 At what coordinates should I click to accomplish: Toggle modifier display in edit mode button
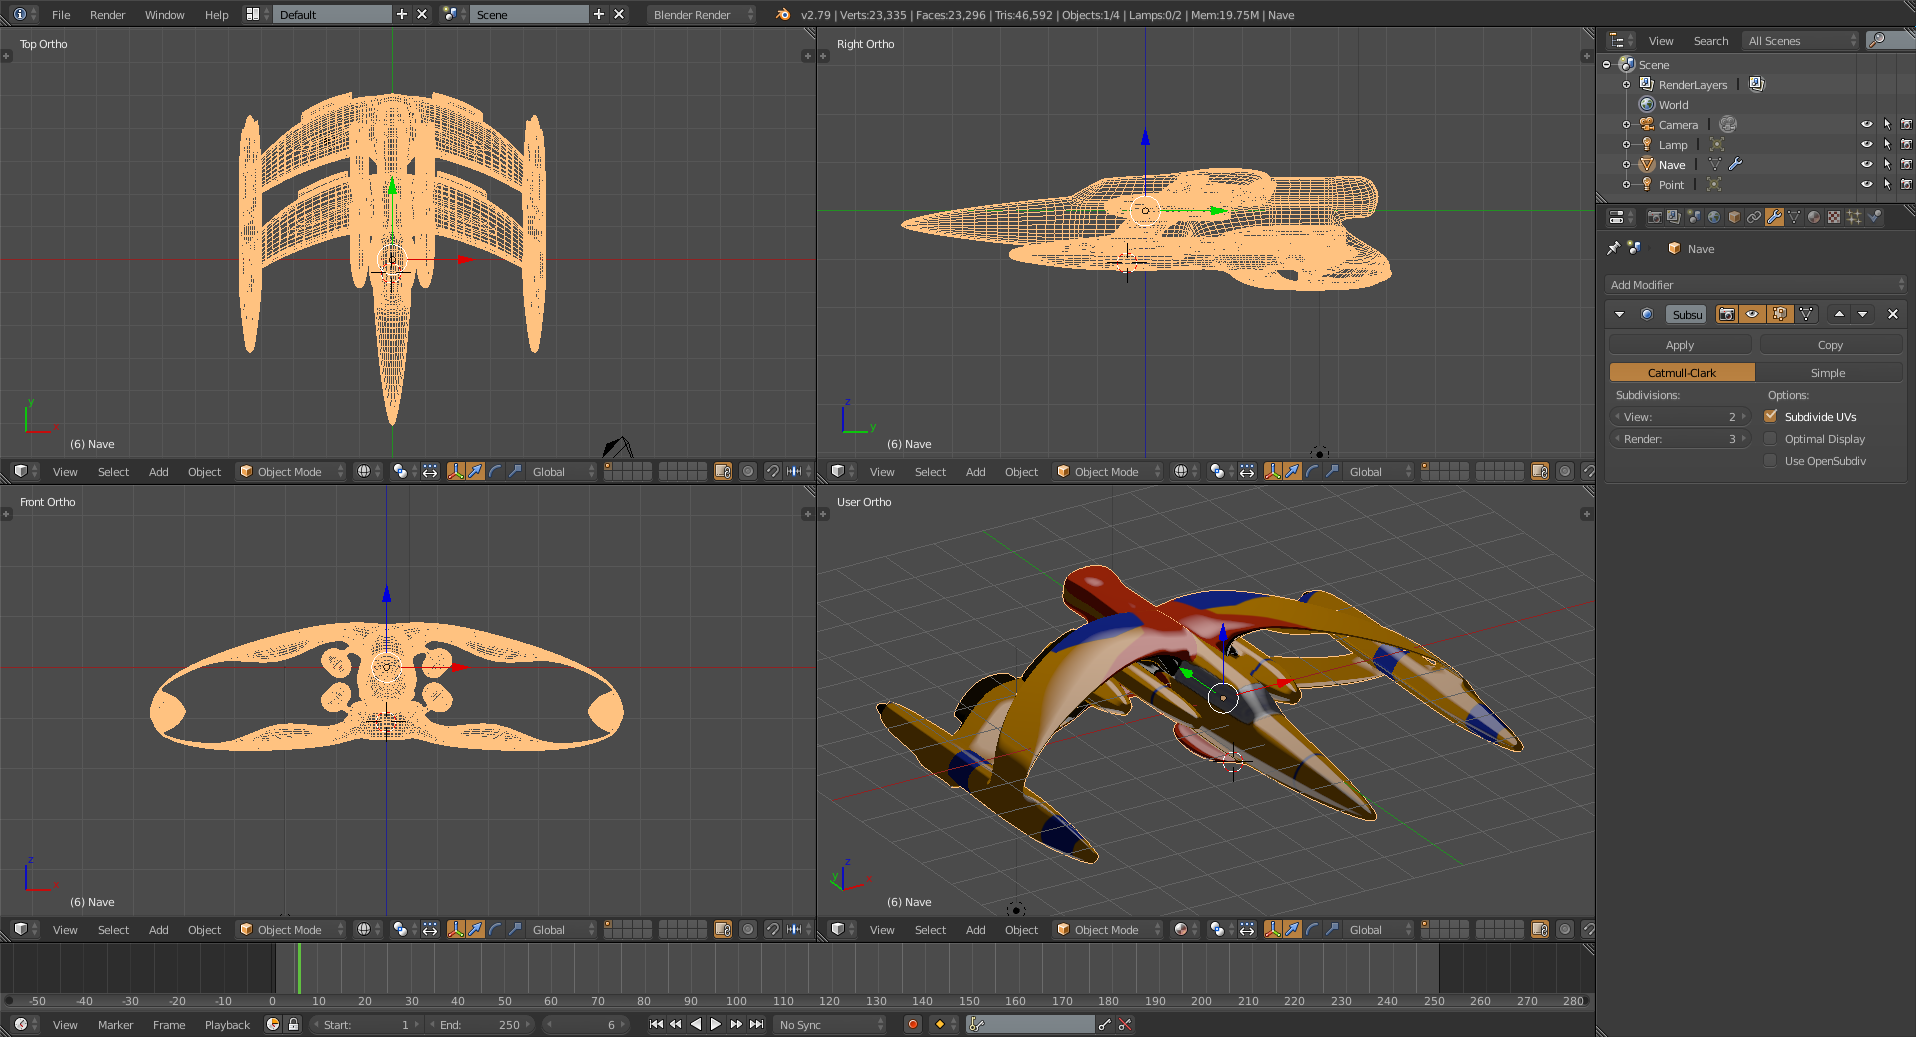[x=1779, y=314]
